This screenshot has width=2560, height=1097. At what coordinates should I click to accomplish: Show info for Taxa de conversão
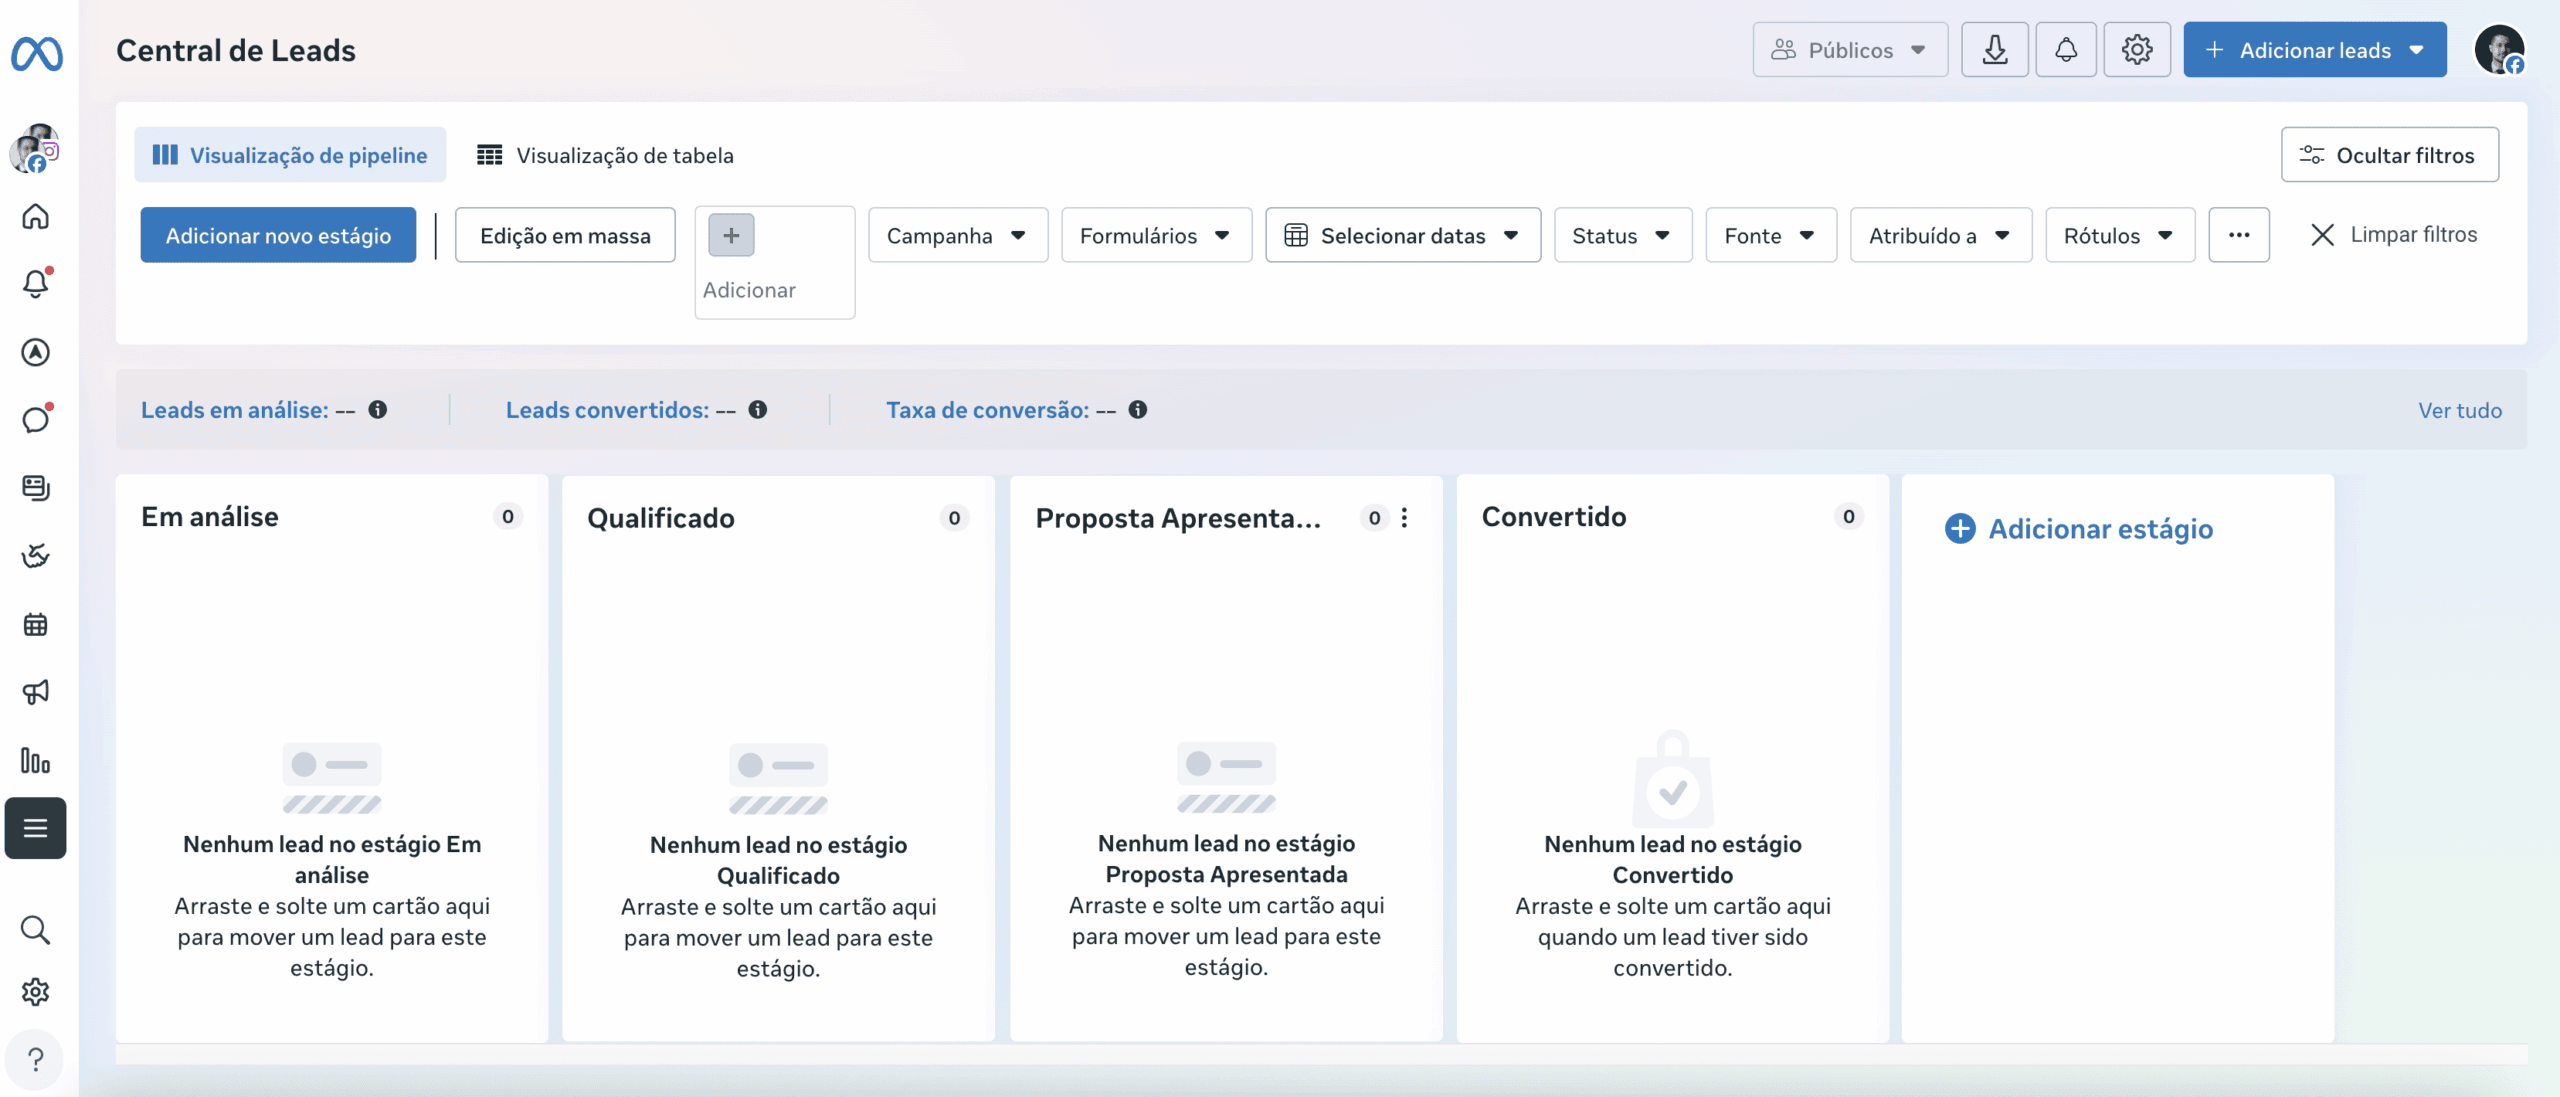click(1138, 410)
